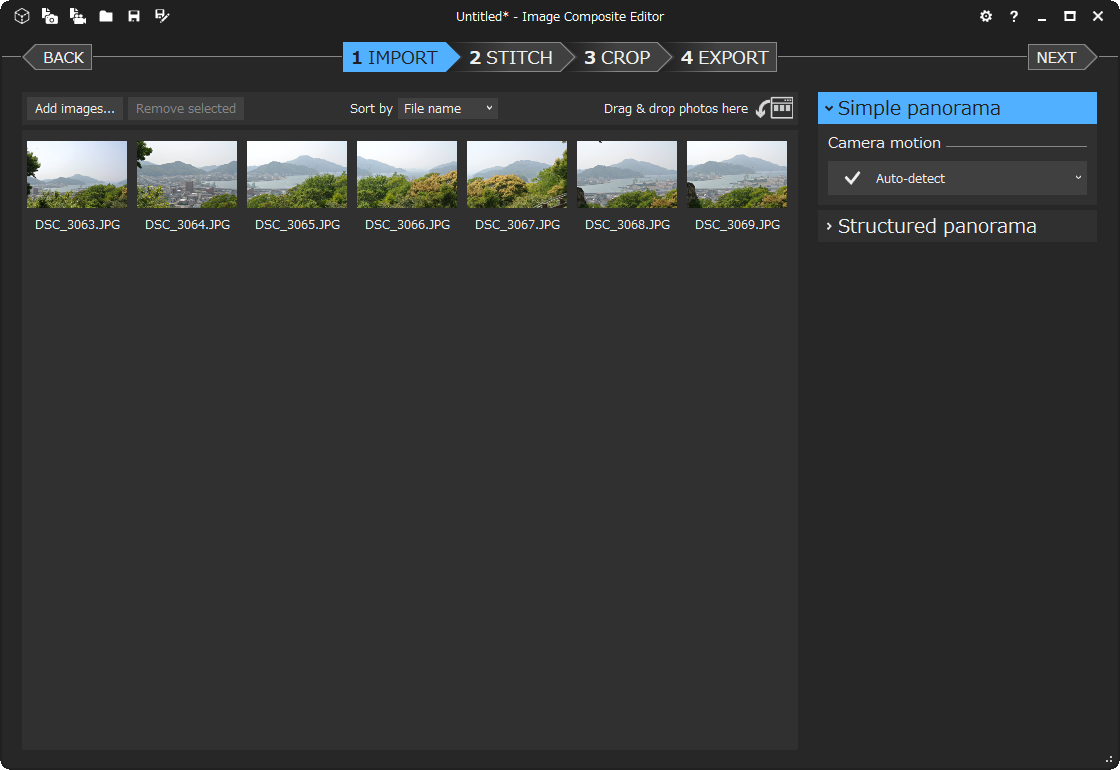Collapse the Simple panorama section
Screen dimensions: 1120x770
957,108
